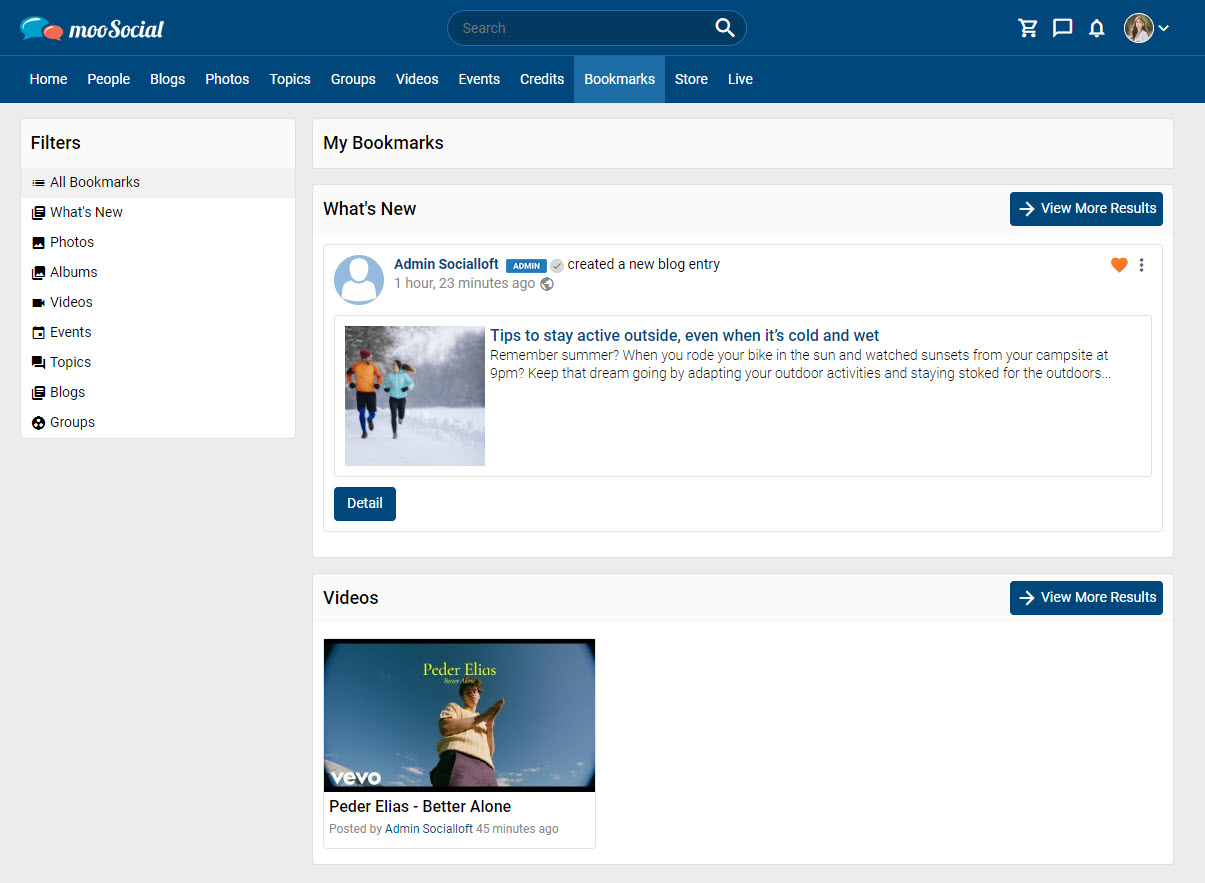Filter bookmarks by Blogs in sidebar
The width and height of the screenshot is (1205, 883).
click(158, 392)
